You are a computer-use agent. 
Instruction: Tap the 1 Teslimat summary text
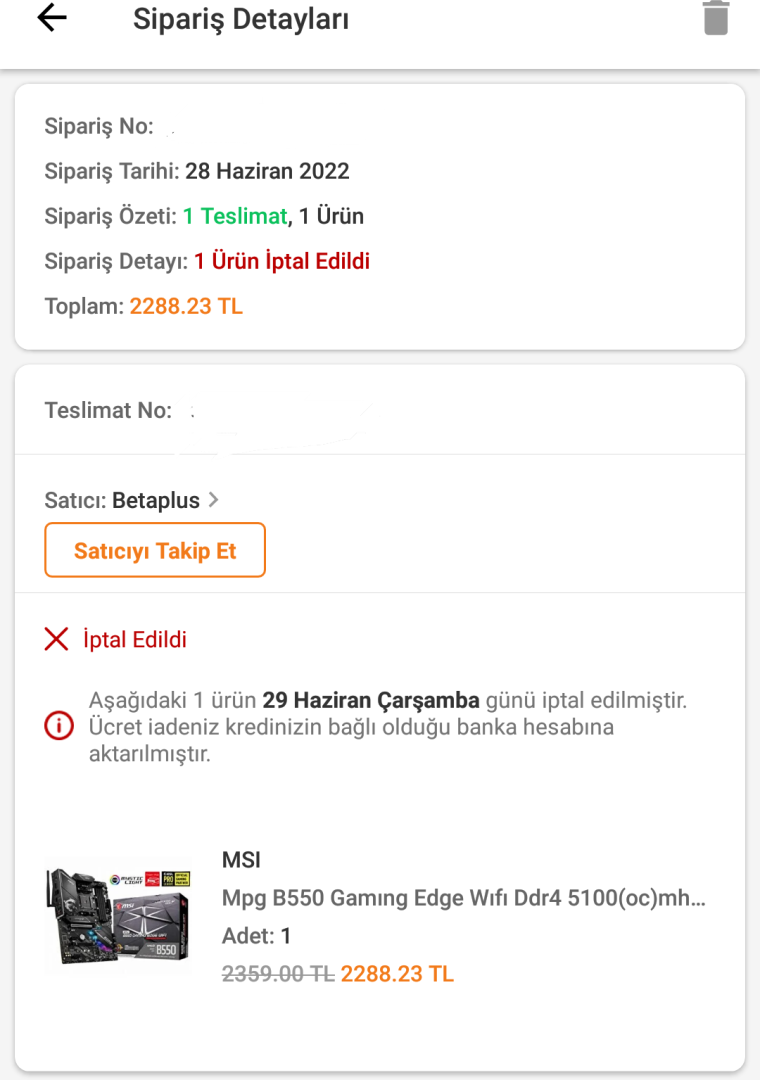(235, 216)
